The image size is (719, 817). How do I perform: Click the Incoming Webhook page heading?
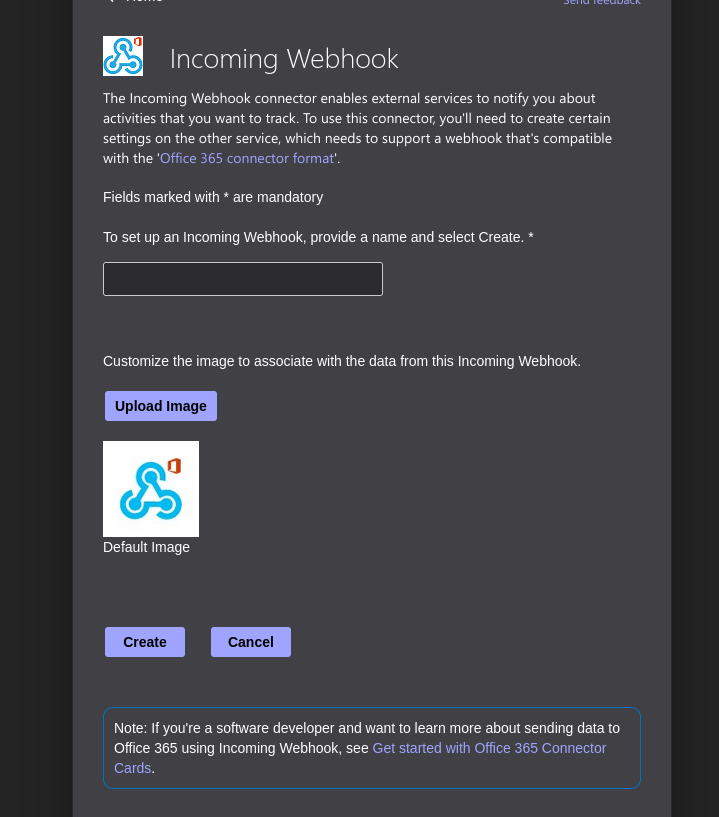coord(284,59)
